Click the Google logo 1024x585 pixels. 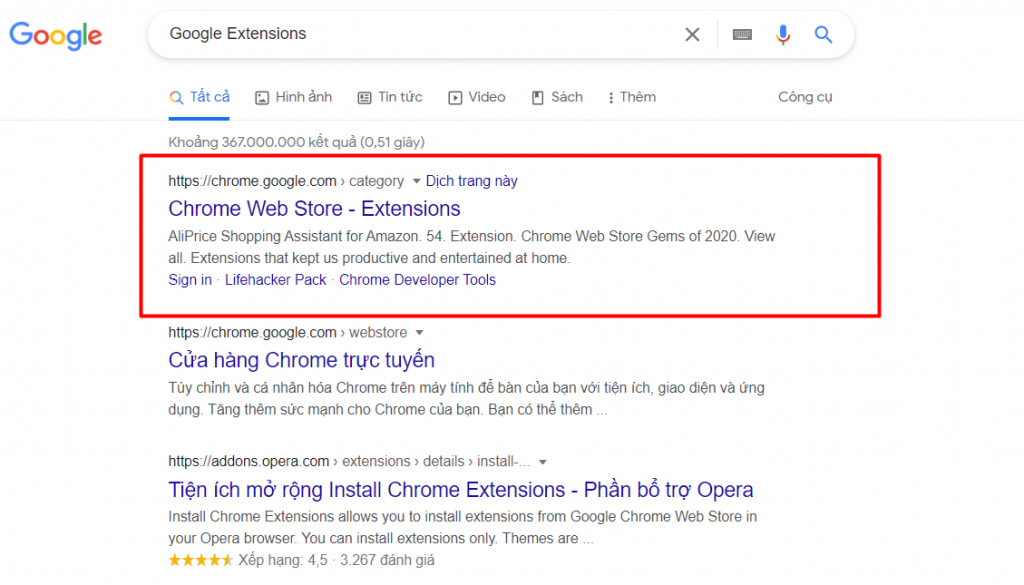tap(56, 35)
